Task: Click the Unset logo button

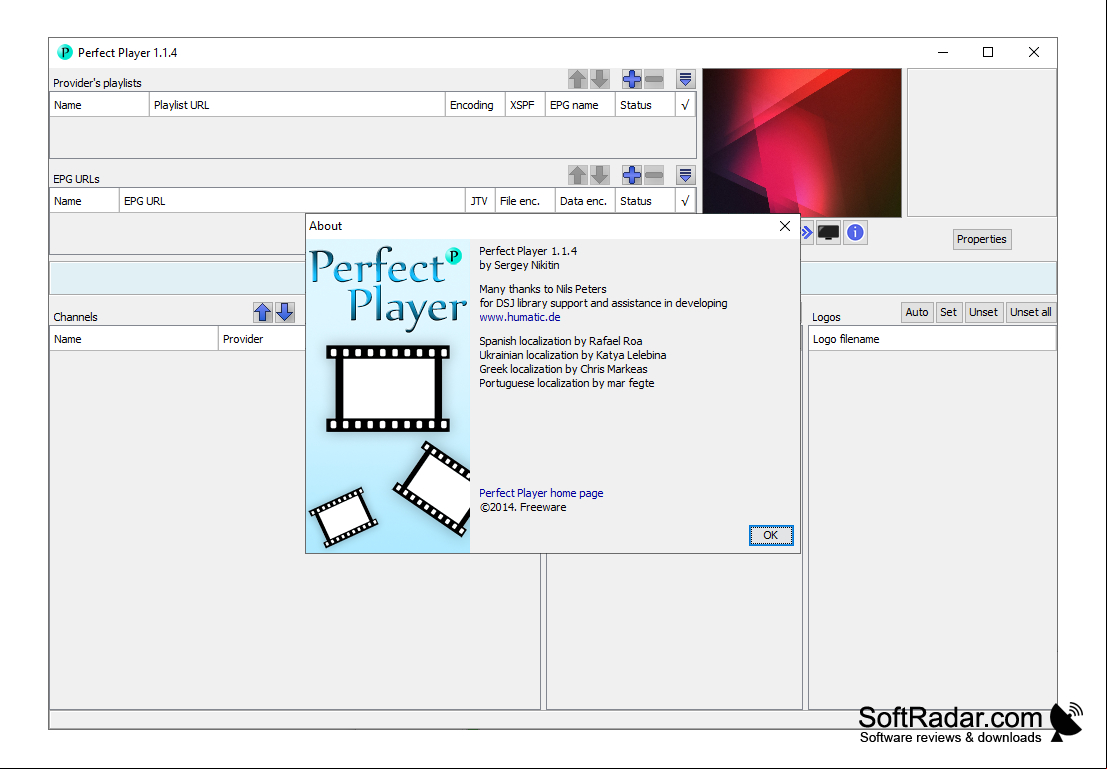Action: (x=983, y=312)
